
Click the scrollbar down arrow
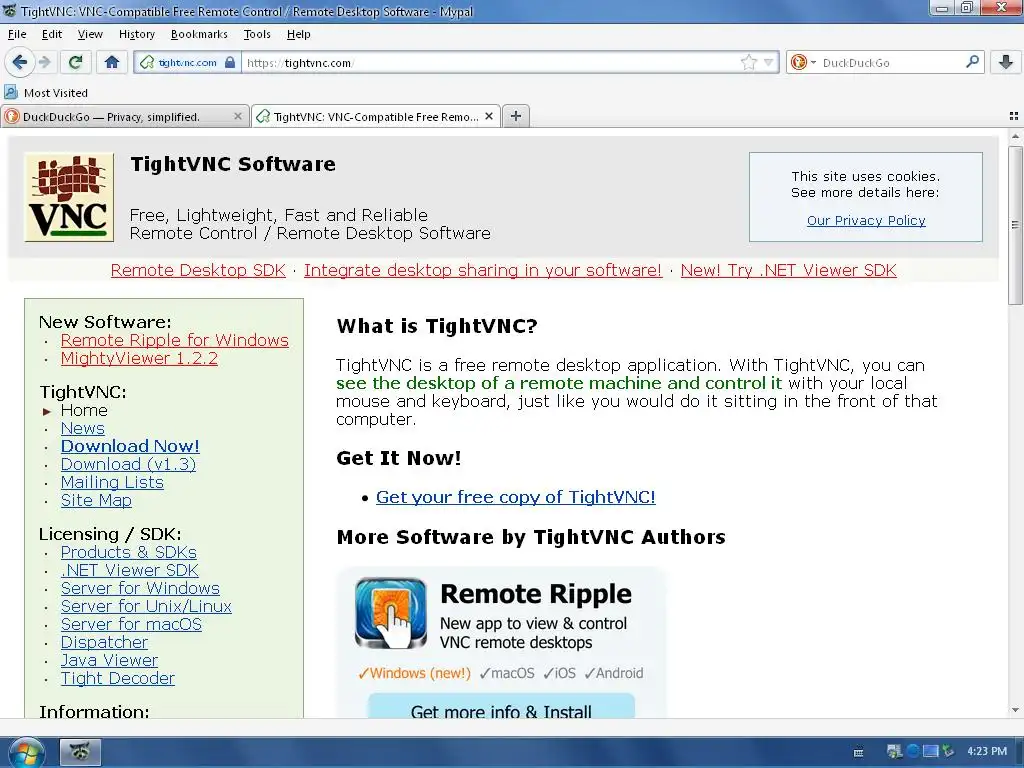[x=1015, y=711]
